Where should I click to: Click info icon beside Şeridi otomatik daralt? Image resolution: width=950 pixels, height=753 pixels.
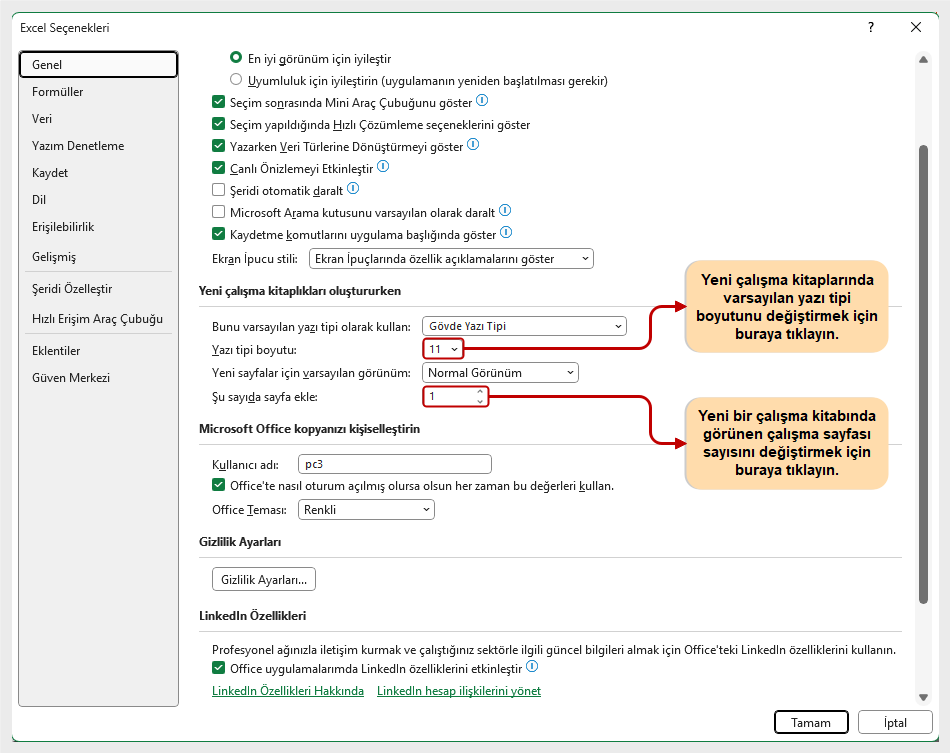click(353, 189)
